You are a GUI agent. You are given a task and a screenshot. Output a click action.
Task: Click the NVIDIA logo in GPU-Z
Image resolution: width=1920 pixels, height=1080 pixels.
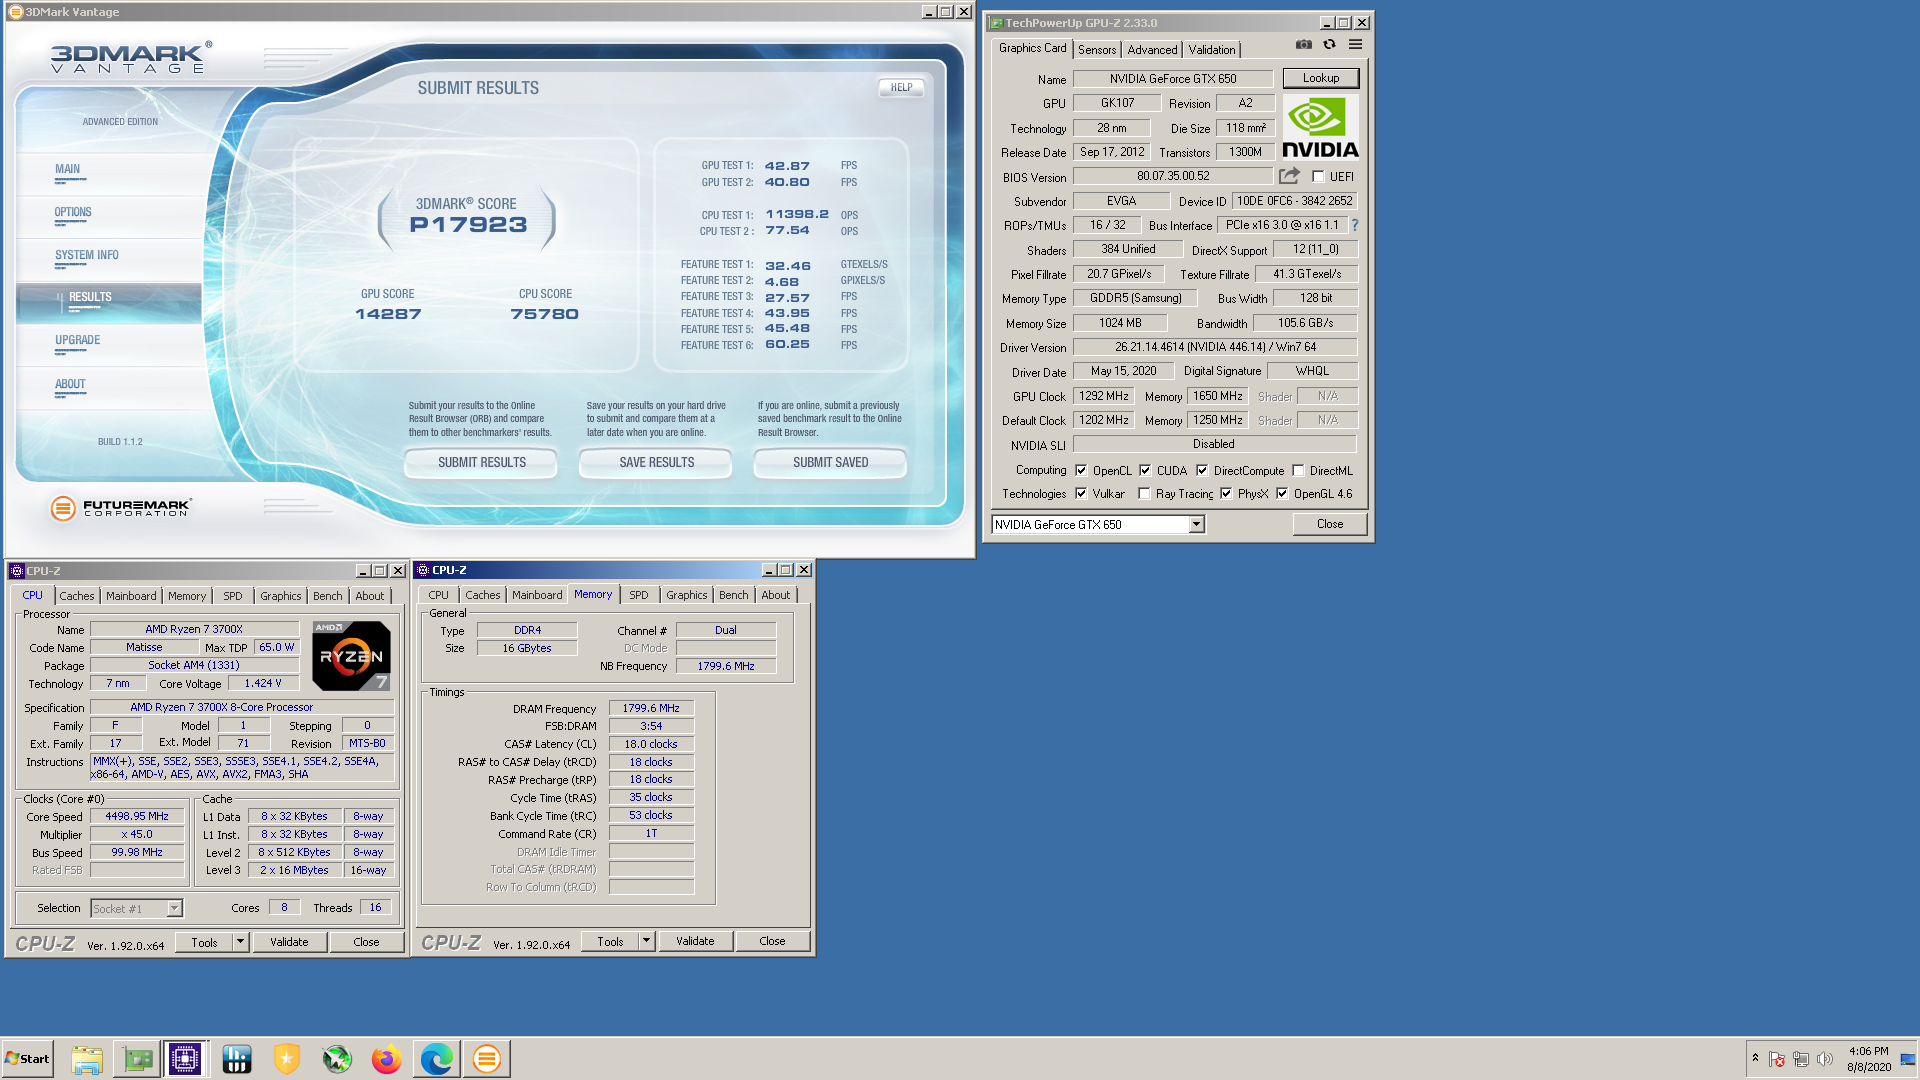pyautogui.click(x=1320, y=128)
